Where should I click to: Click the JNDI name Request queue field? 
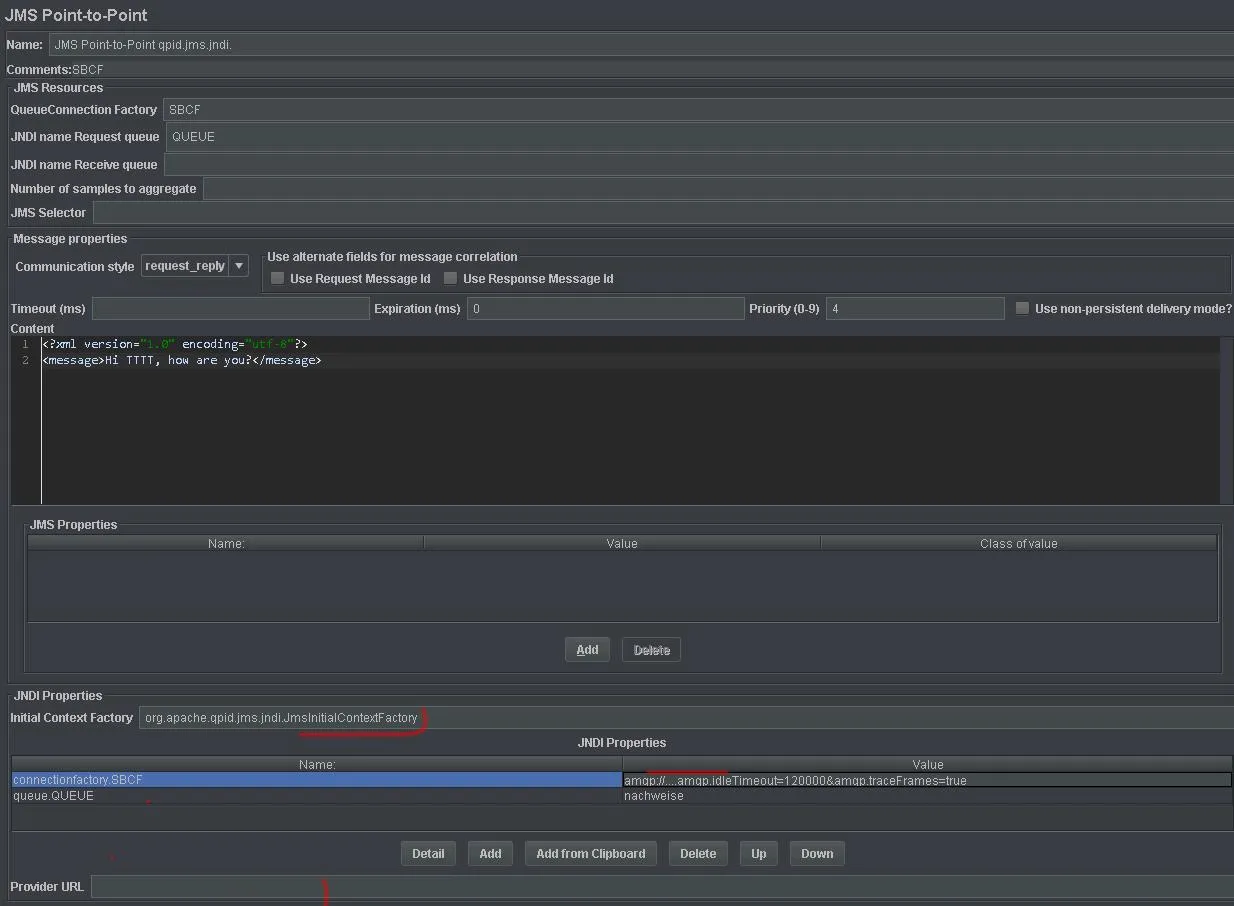click(700, 137)
